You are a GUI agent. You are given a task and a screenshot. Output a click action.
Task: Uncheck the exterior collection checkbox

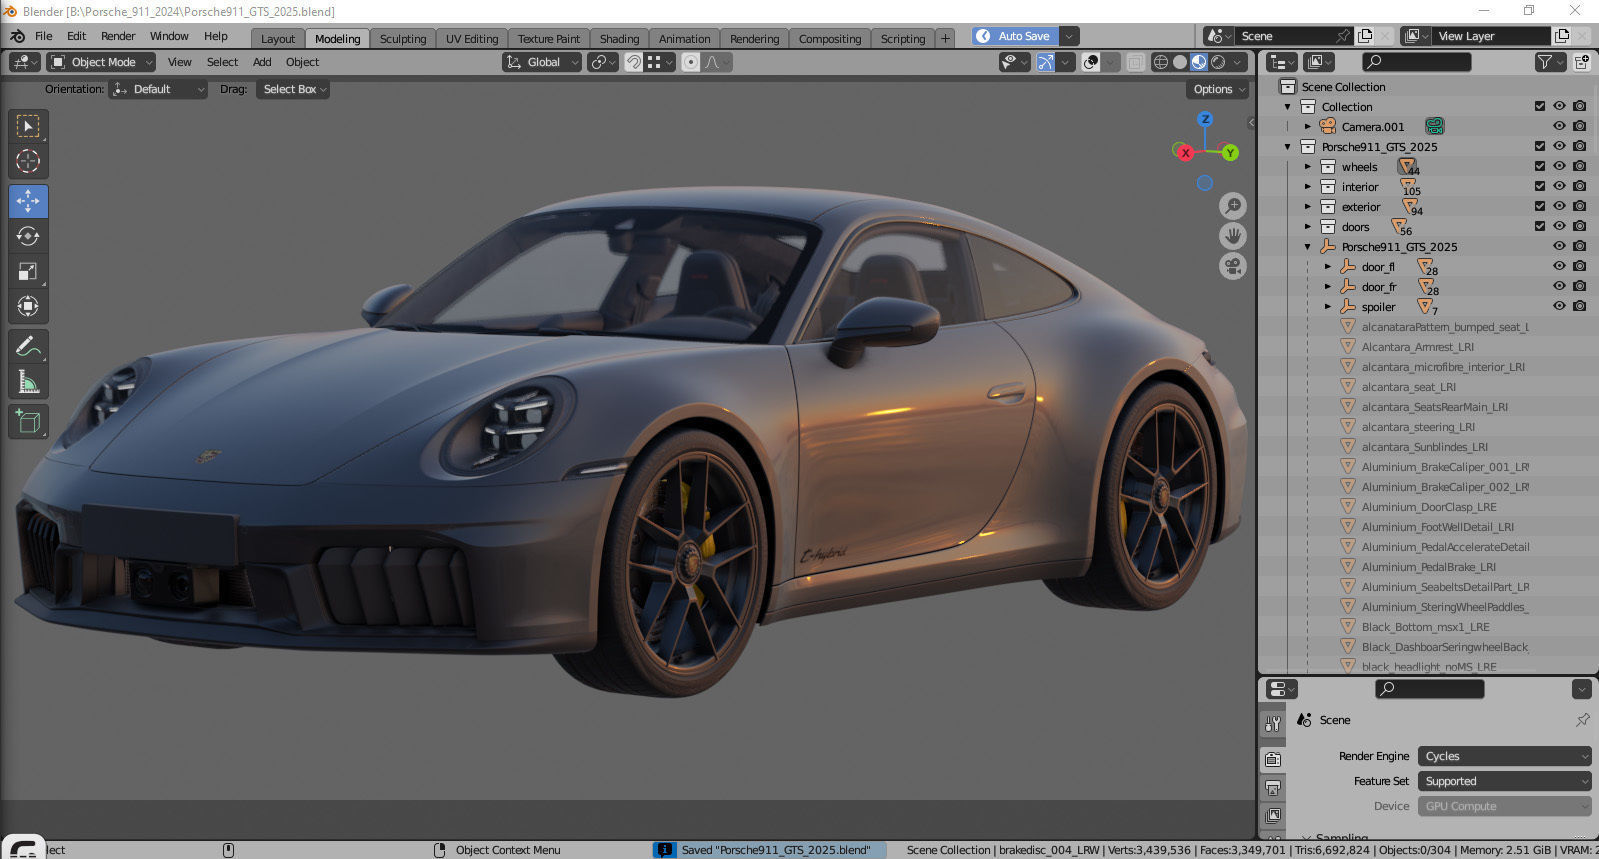[x=1540, y=206]
